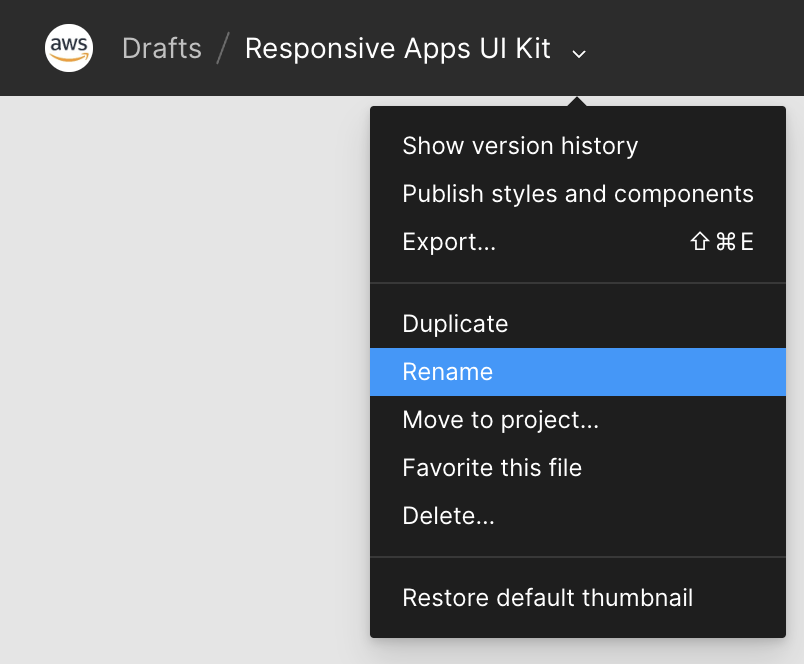This screenshot has width=804, height=664.
Task: Click the AWS logo avatar in the toolbar
Action: (67, 47)
